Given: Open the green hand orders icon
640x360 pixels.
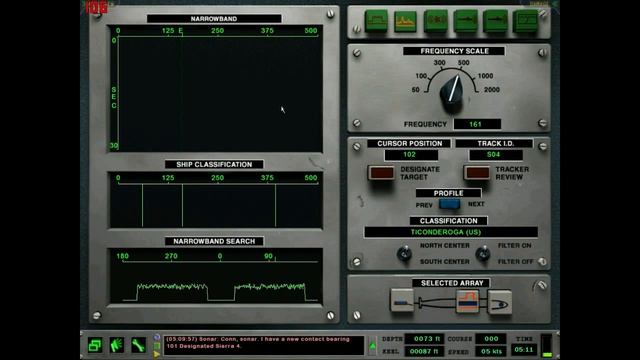Looking at the screenshot, I should click(116, 345).
